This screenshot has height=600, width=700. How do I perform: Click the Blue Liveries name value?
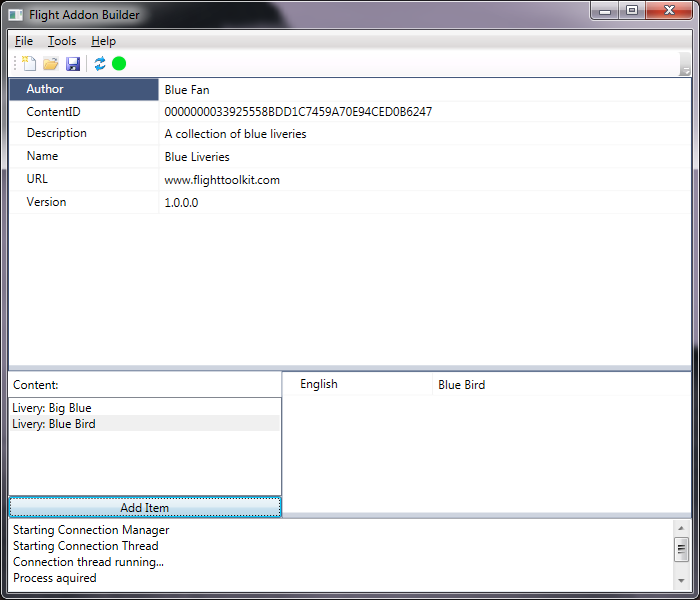197,157
